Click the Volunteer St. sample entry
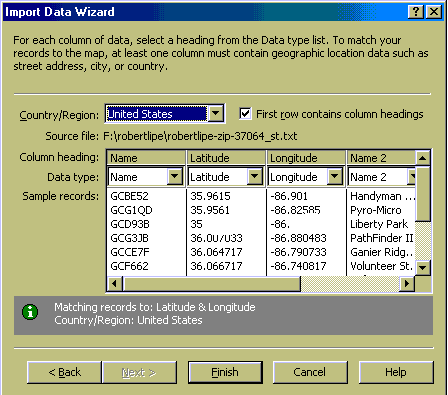The height and width of the screenshot is (395, 448). [382, 266]
